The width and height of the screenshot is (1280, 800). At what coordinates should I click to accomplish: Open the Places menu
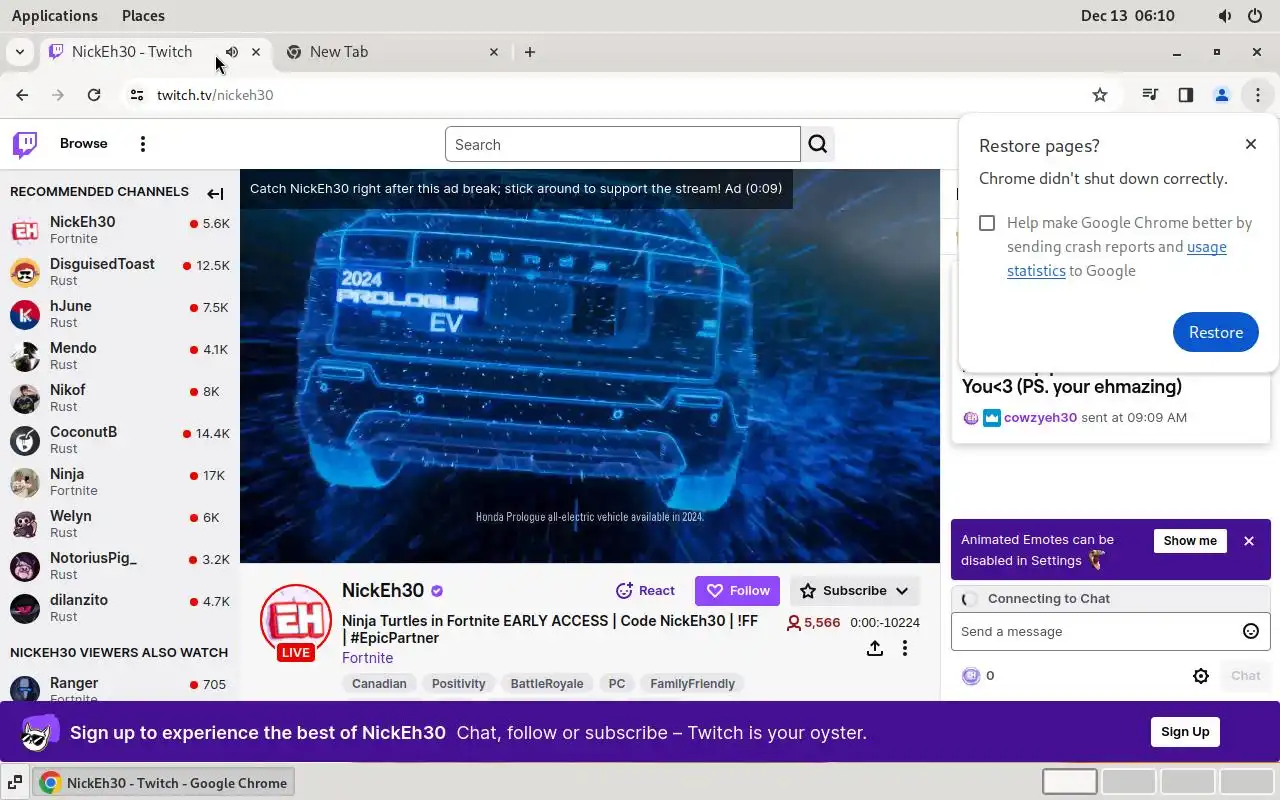click(x=143, y=16)
